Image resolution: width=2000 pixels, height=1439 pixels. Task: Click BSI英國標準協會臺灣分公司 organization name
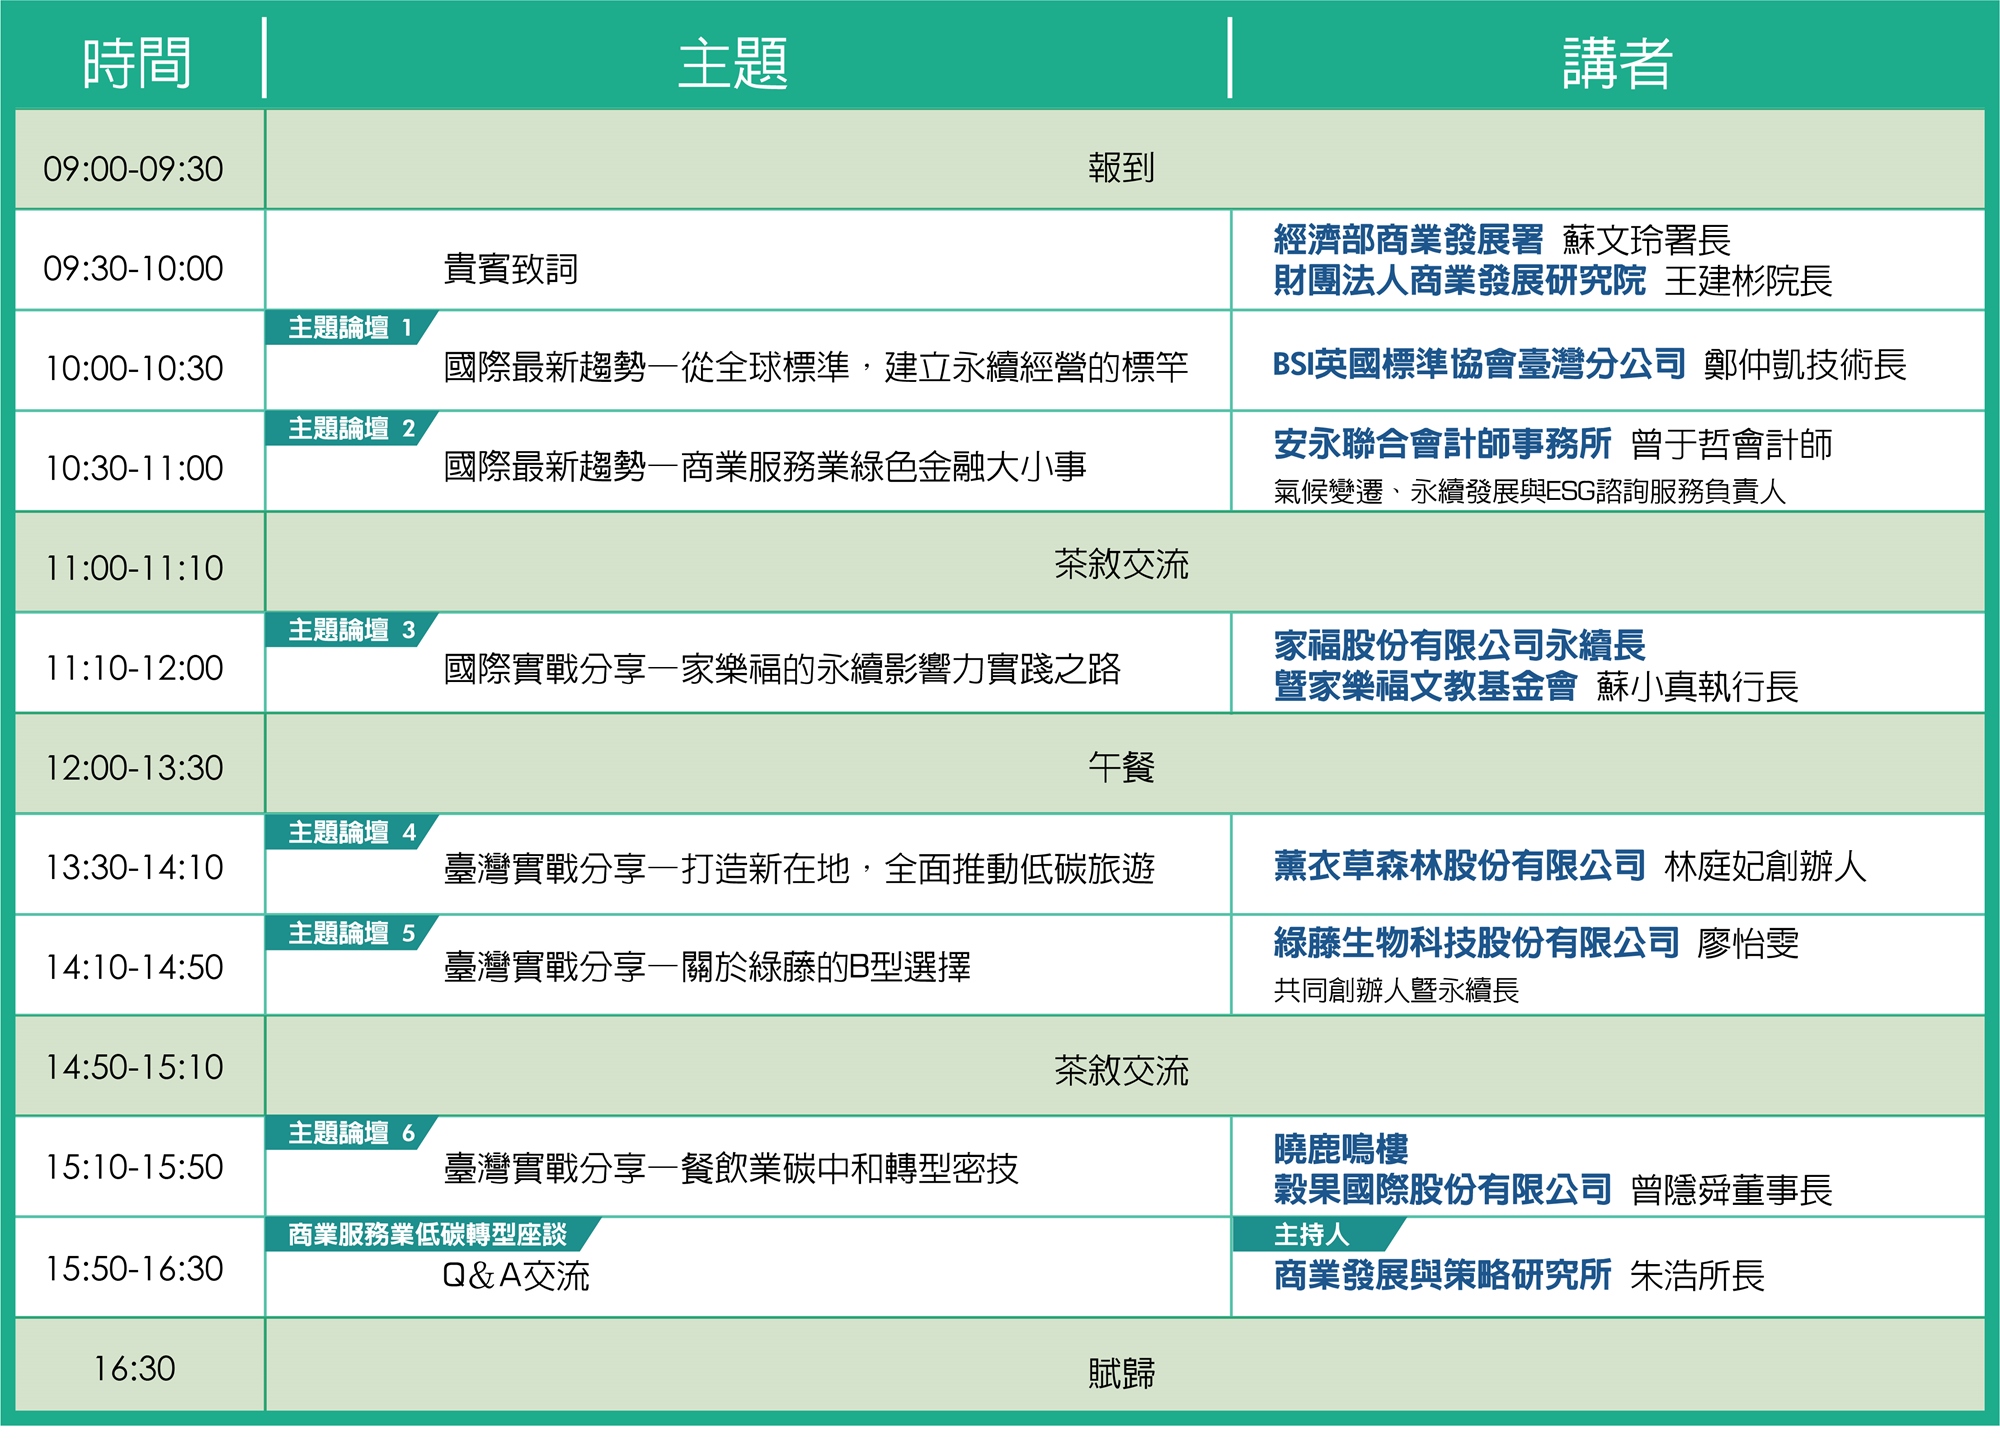click(1478, 364)
